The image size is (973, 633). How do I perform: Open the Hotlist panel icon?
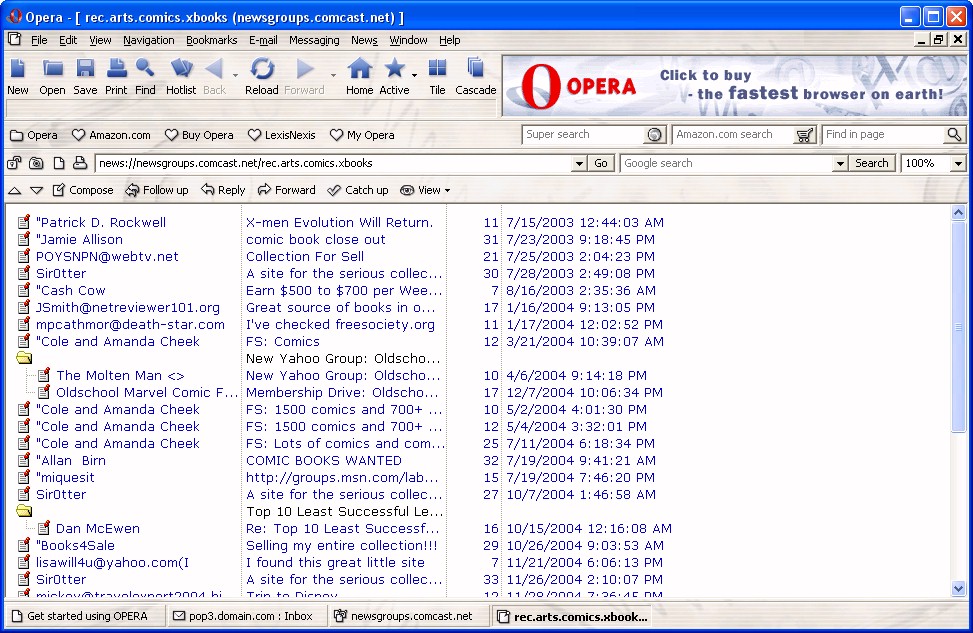pyautogui.click(x=181, y=69)
